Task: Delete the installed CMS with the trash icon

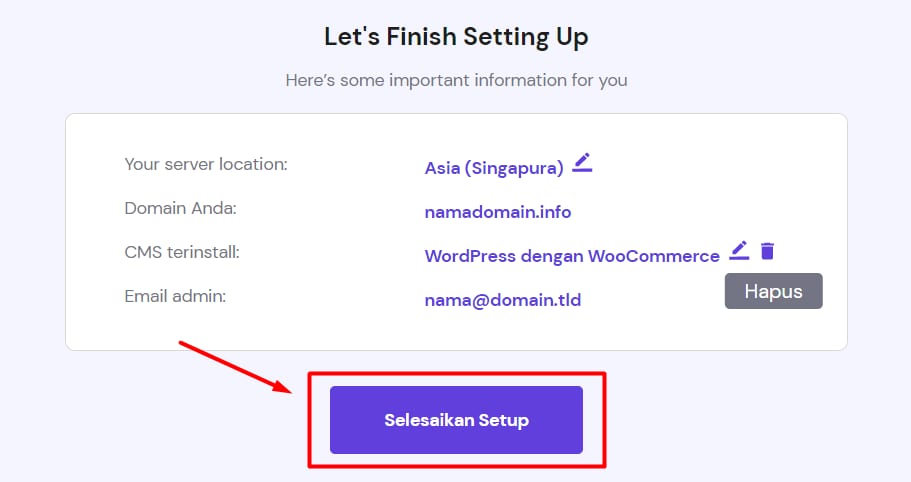Action: coord(767,251)
